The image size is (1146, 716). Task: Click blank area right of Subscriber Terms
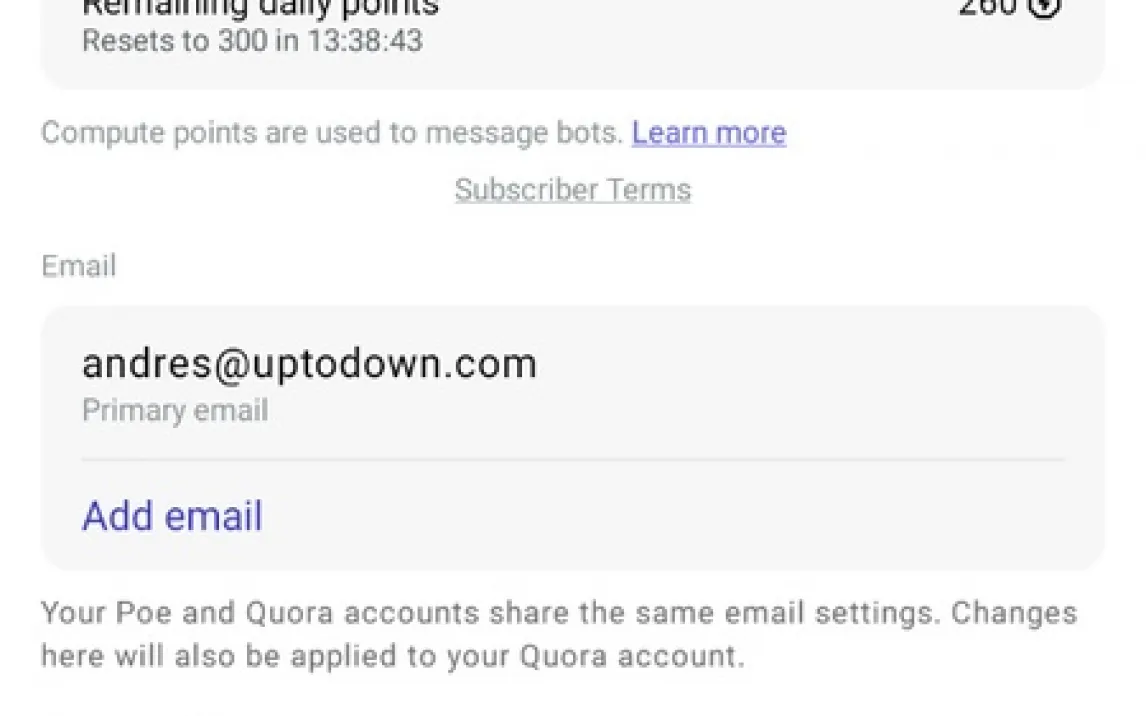pos(900,190)
